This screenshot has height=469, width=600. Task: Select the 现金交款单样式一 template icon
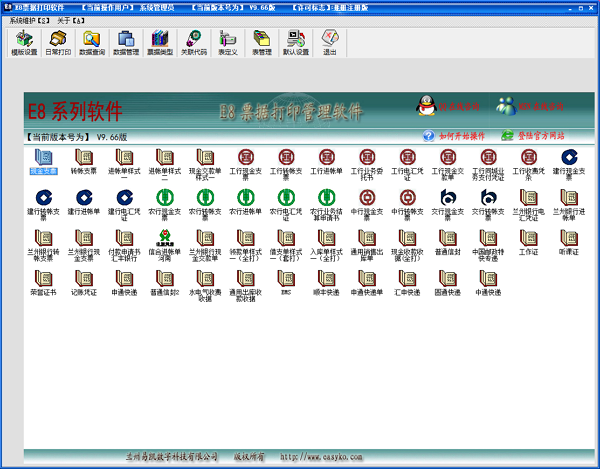click(x=205, y=164)
